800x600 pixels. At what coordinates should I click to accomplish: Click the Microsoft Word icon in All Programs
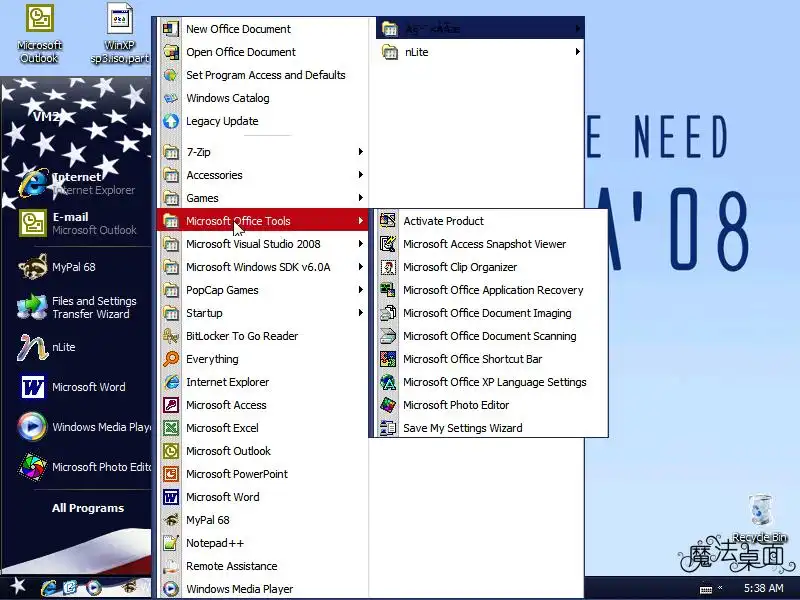pyautogui.click(x=170, y=496)
